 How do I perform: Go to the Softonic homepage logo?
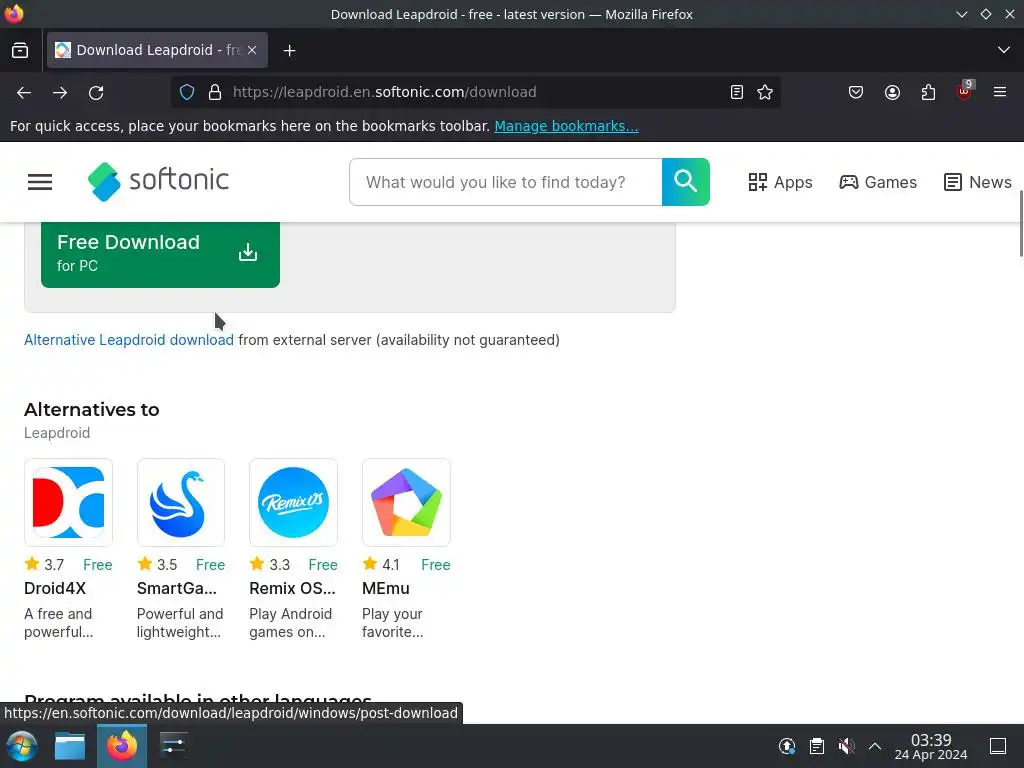[158, 182]
